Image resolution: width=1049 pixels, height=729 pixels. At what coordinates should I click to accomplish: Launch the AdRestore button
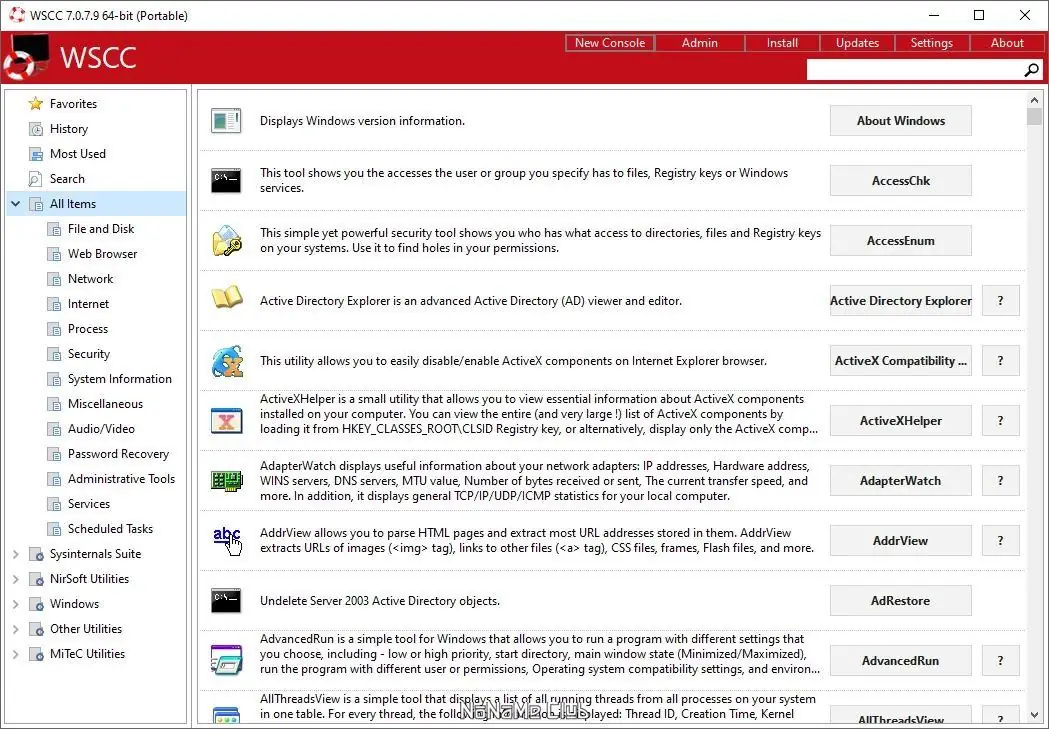tap(900, 601)
